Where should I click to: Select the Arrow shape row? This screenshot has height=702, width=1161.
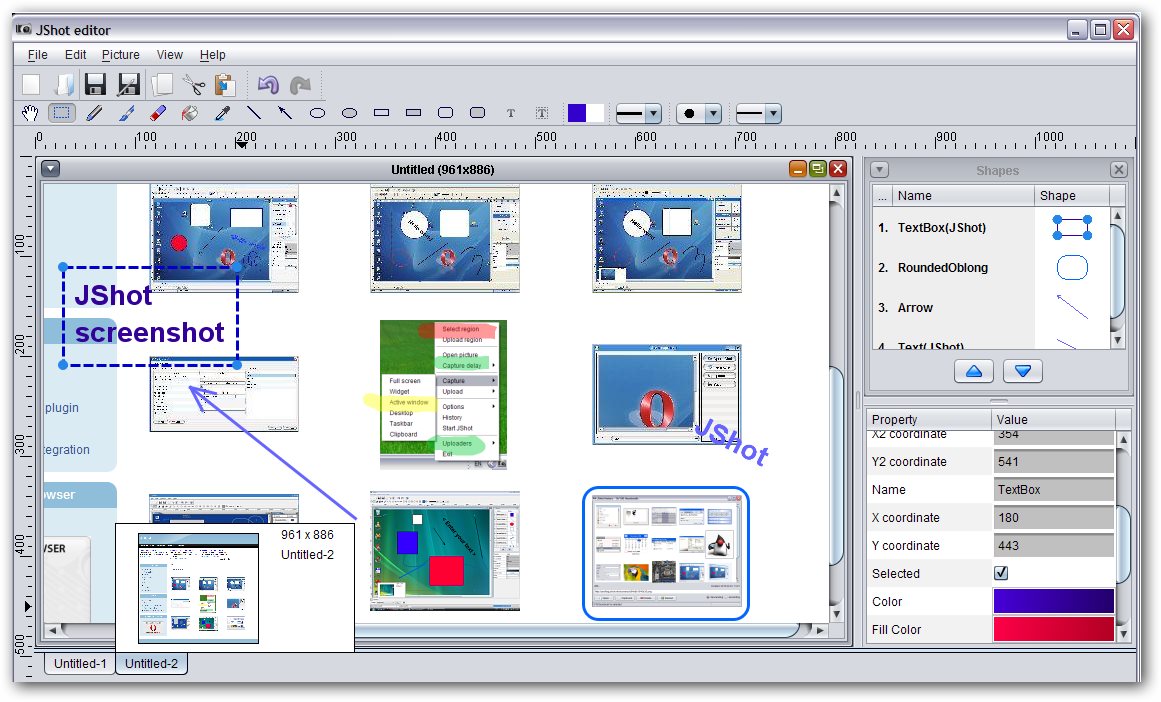[991, 307]
